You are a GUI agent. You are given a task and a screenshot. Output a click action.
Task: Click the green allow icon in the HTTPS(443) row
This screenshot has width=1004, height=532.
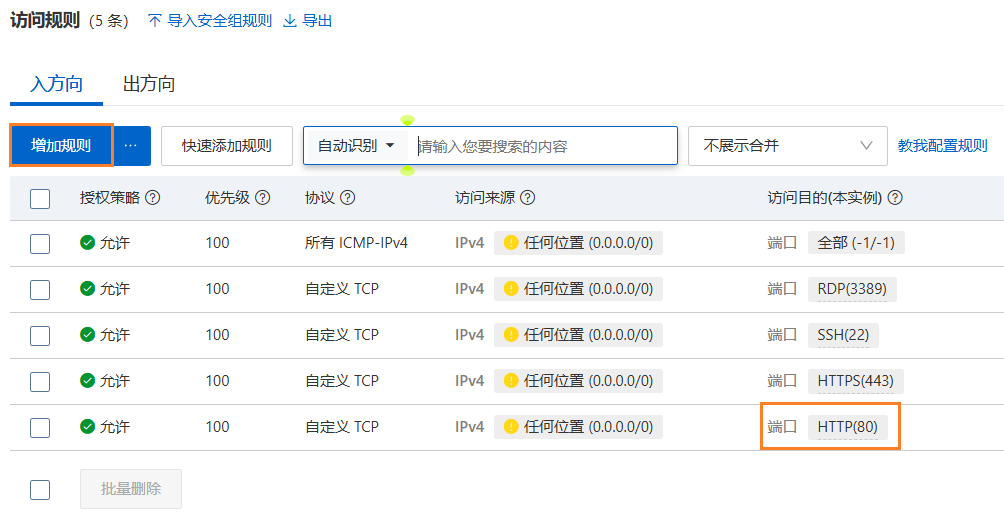[x=88, y=381]
